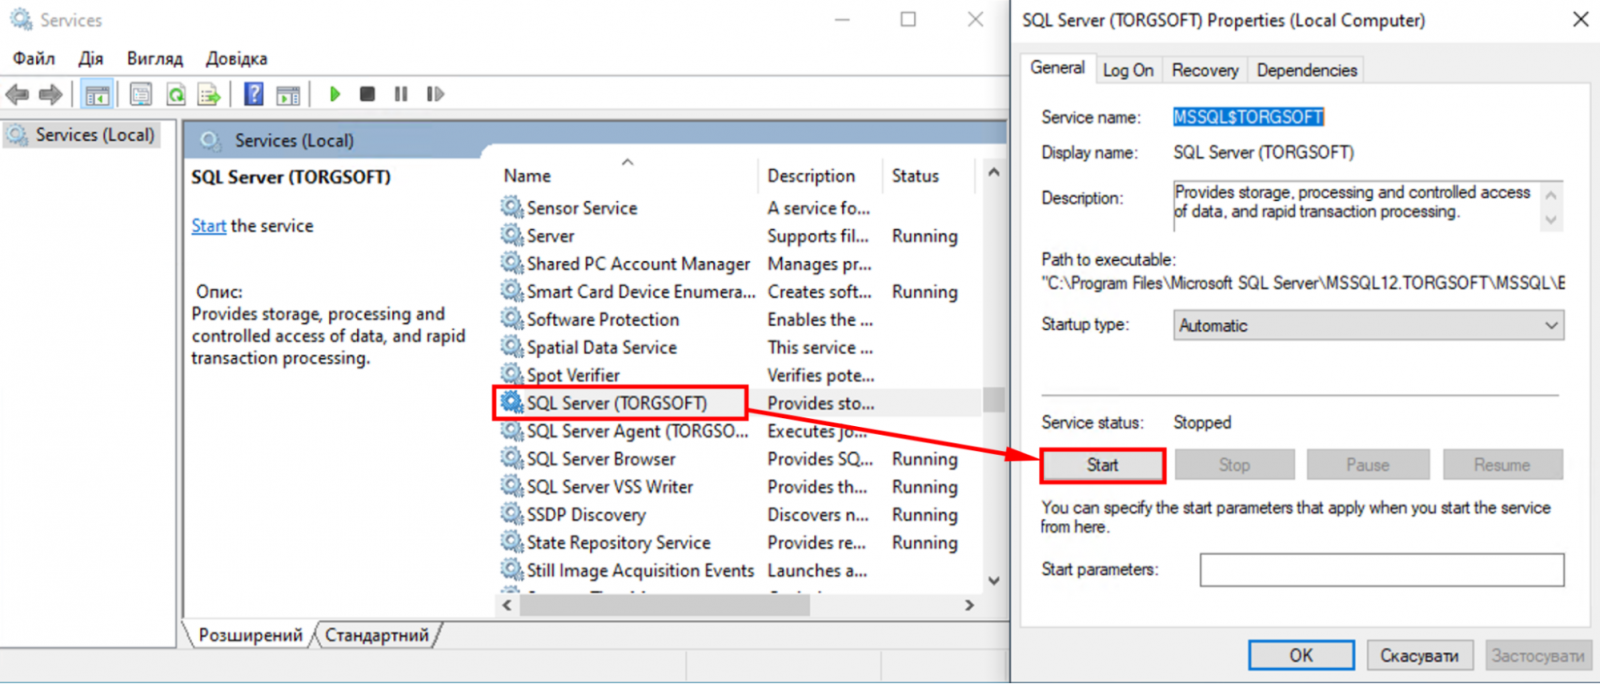Image resolution: width=1600 pixels, height=684 pixels.
Task: Switch to the Стандартний view tab
Action: (x=377, y=635)
